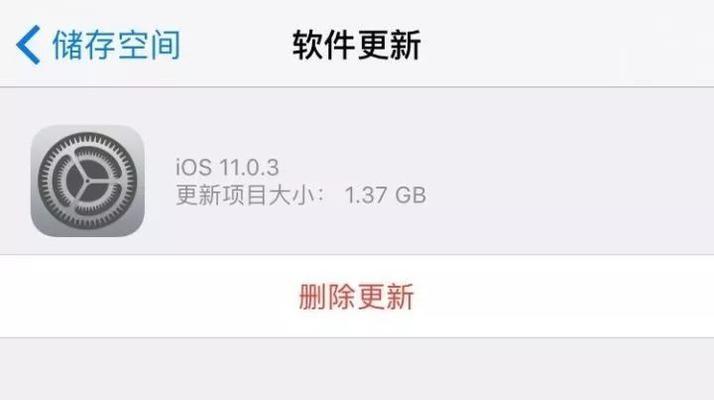Viewport: 714px width, 400px height.
Task: Click the "11.0.3" version number text
Action: (x=249, y=167)
